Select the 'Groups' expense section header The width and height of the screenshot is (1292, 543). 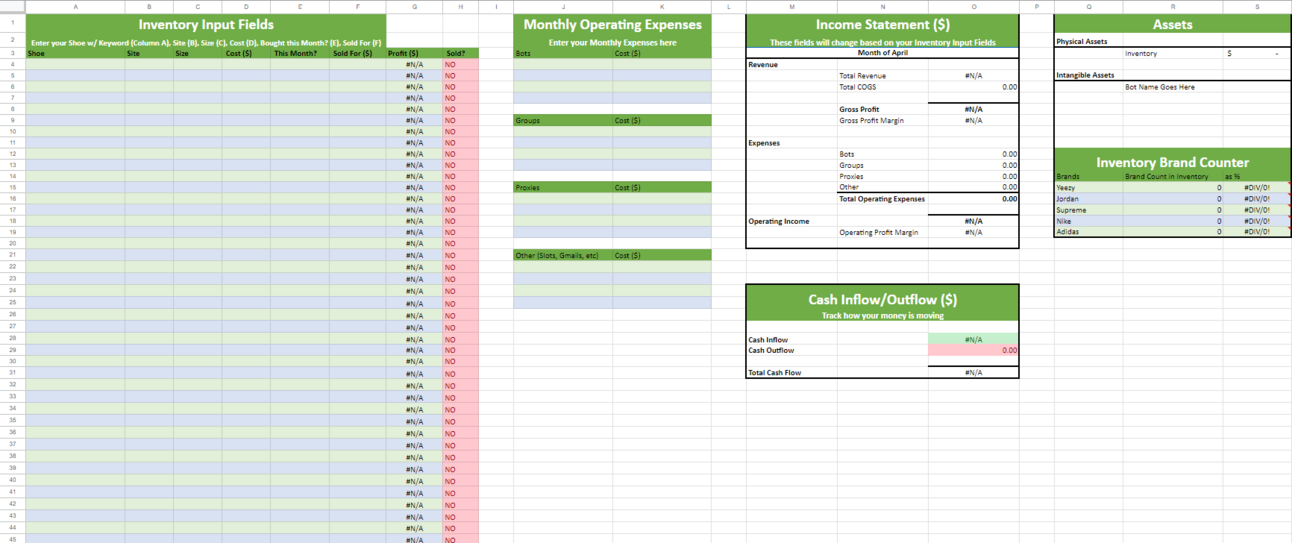563,120
